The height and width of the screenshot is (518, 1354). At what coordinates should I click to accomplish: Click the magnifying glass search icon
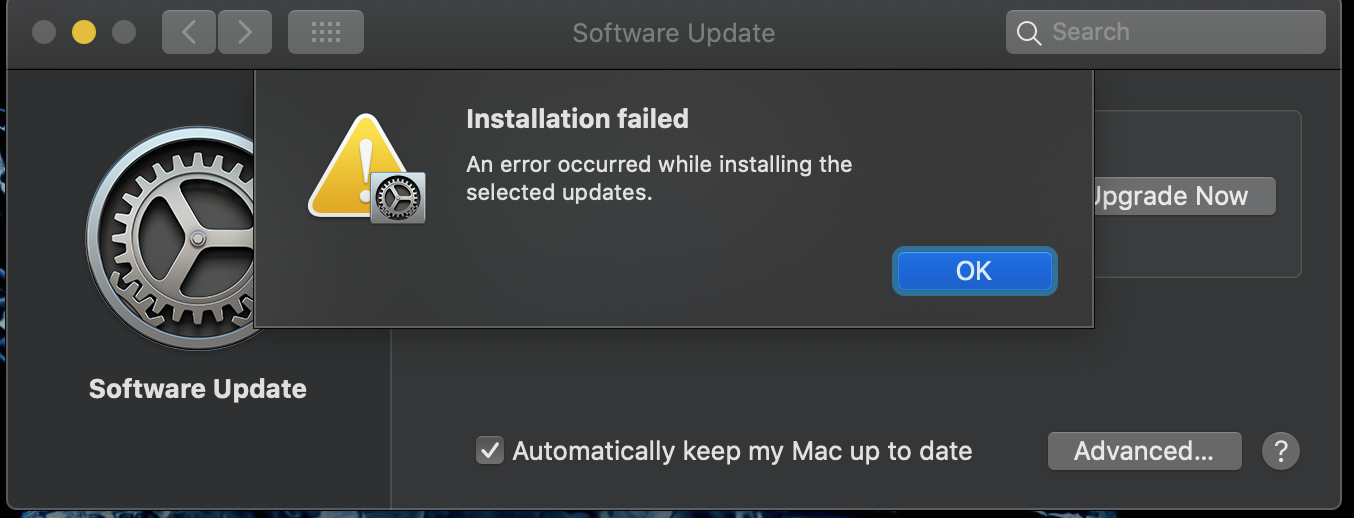1029,33
